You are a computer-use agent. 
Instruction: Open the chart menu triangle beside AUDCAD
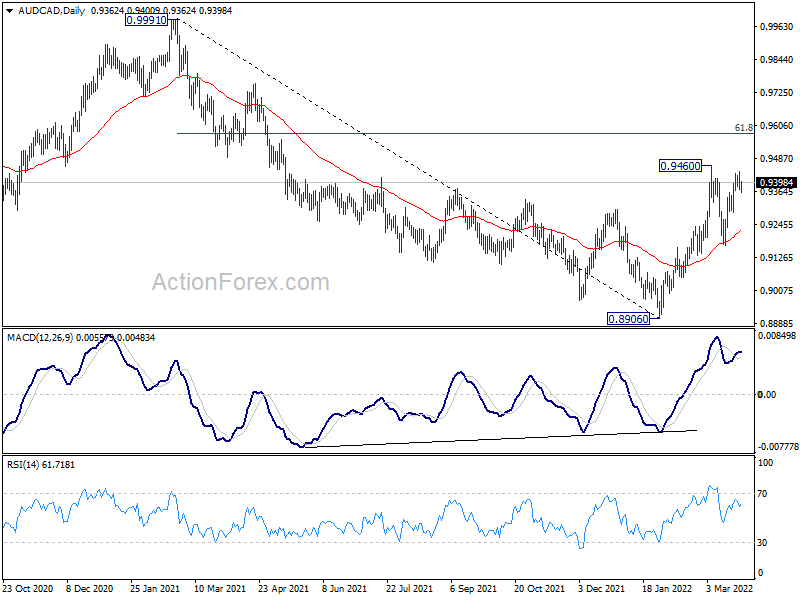point(9,11)
